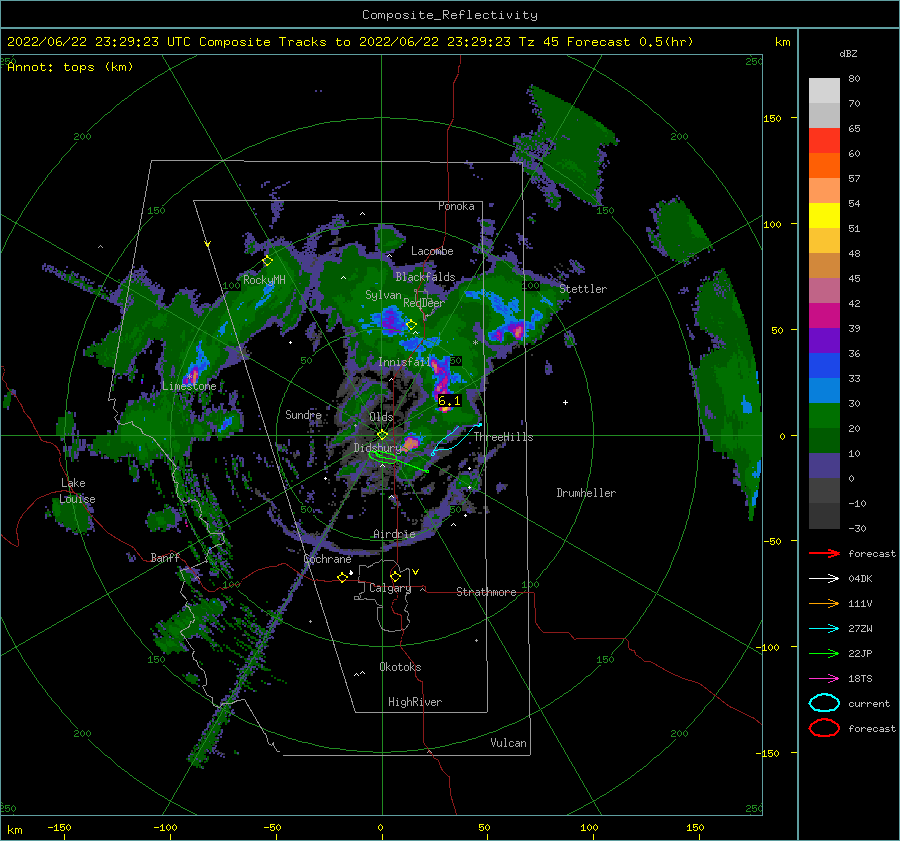Click the Didsbury city label
900x841 pixels.
pyautogui.click(x=378, y=448)
